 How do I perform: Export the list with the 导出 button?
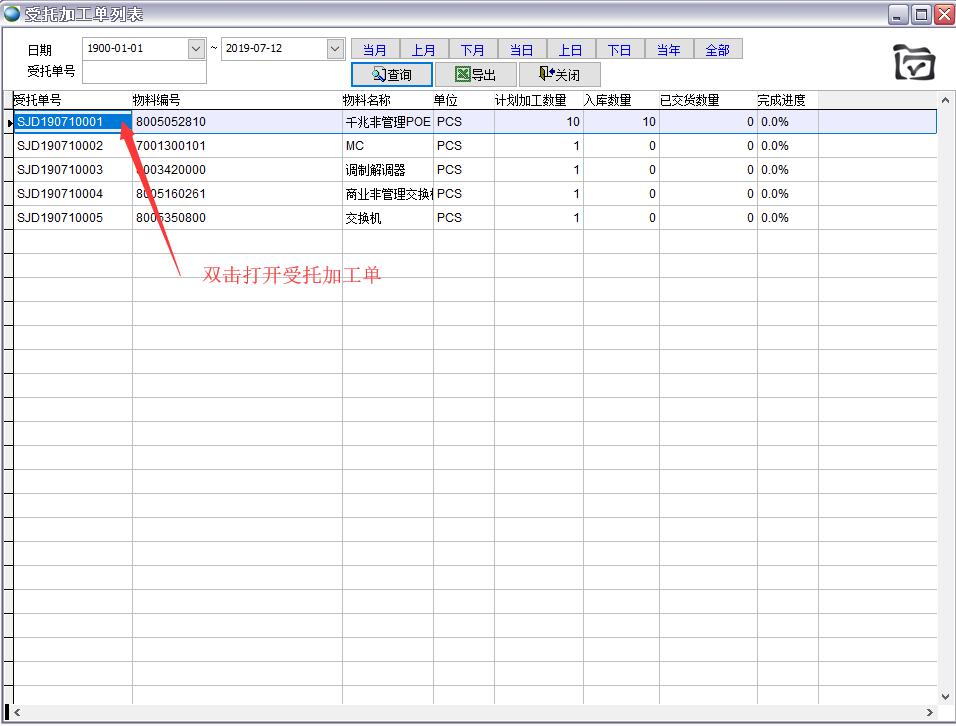[x=475, y=74]
